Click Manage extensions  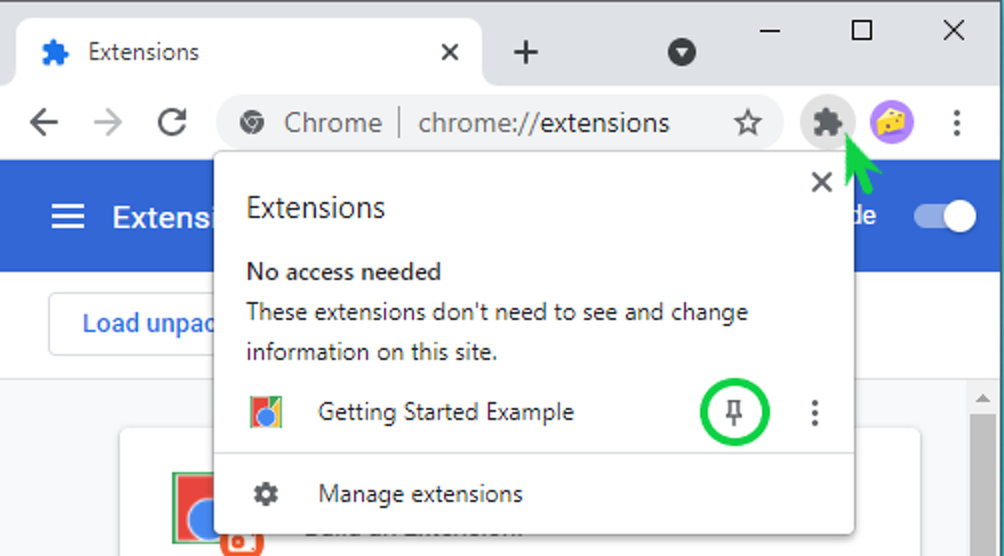[420, 494]
